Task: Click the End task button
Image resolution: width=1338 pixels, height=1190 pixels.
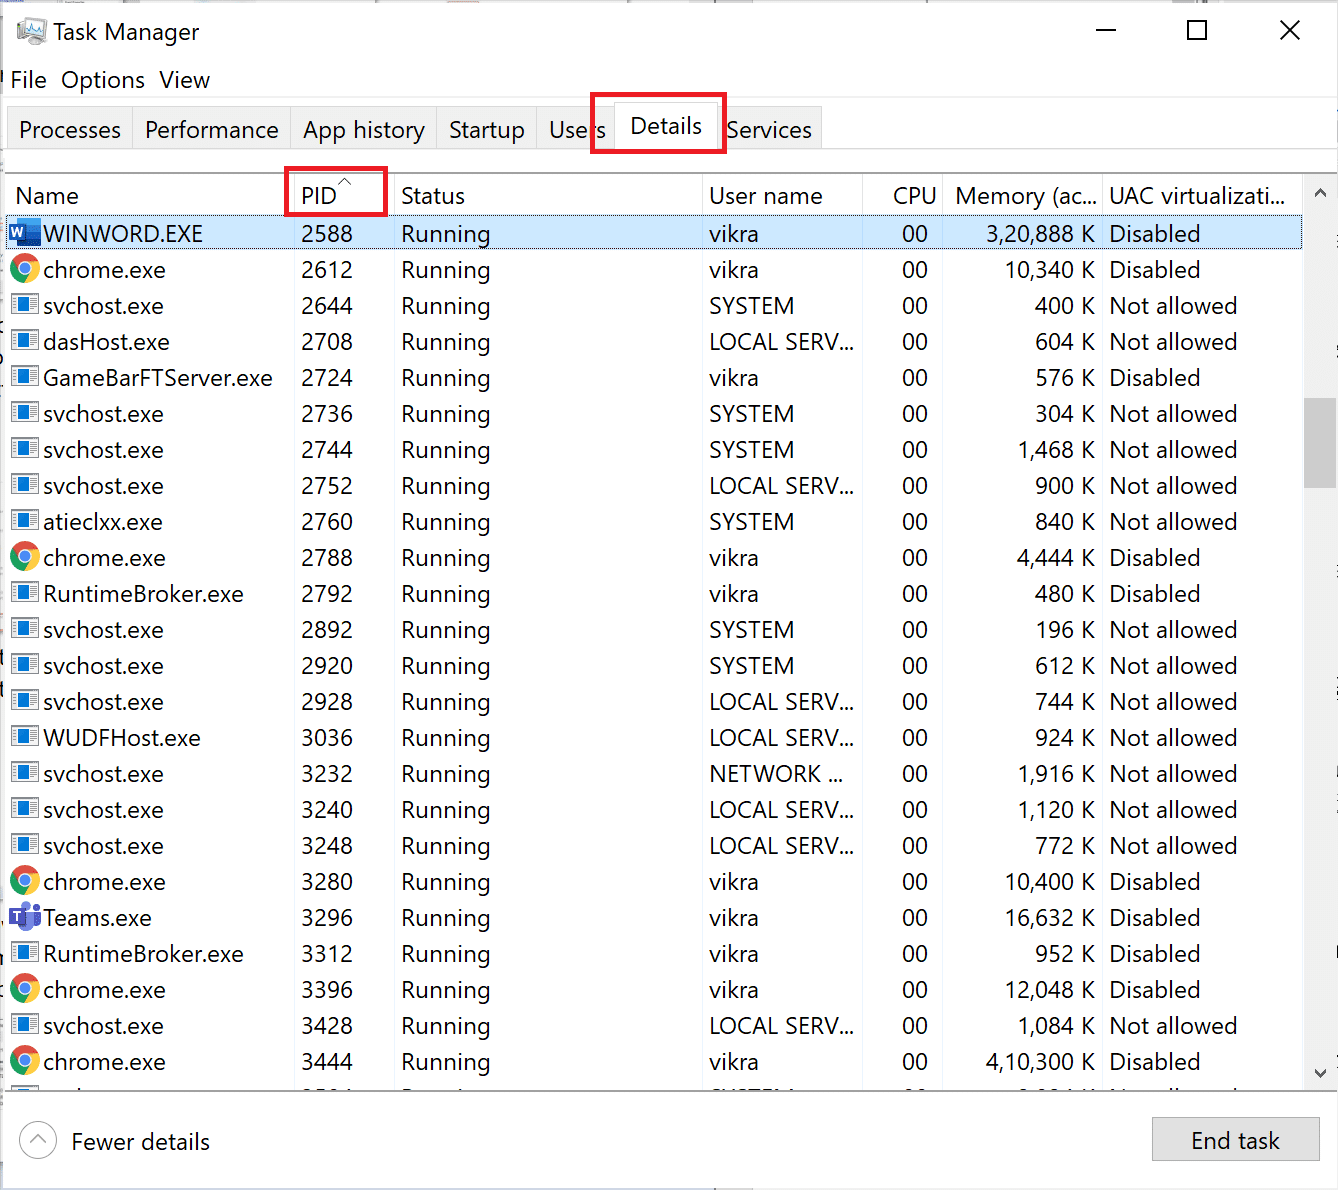Action: (x=1235, y=1140)
